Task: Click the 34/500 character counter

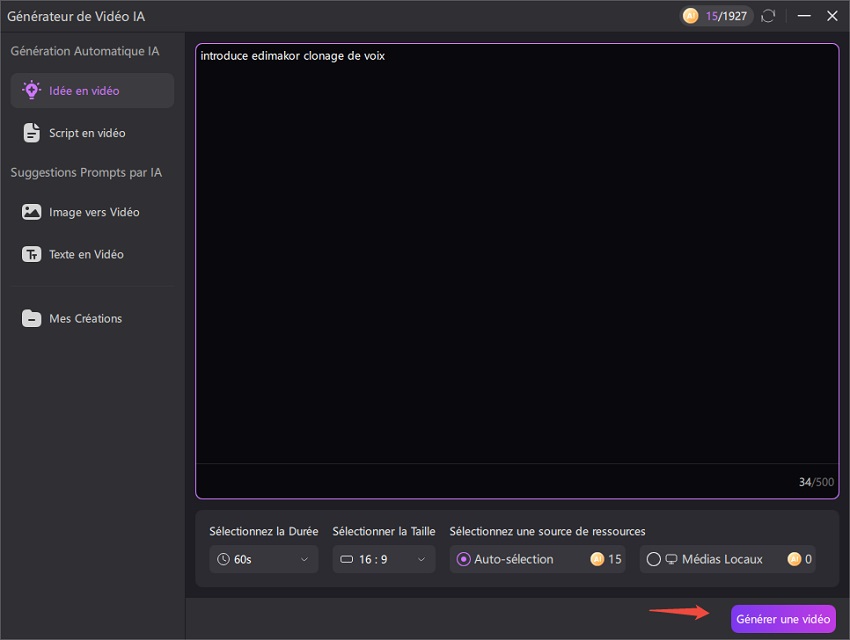Action: click(x=816, y=482)
